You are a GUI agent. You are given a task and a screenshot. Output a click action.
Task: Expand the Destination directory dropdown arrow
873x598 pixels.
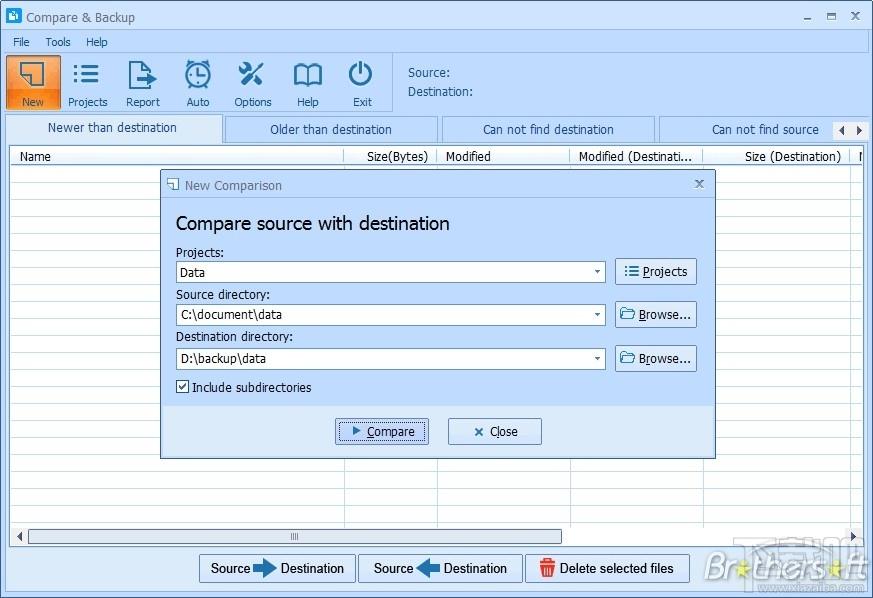(x=597, y=359)
